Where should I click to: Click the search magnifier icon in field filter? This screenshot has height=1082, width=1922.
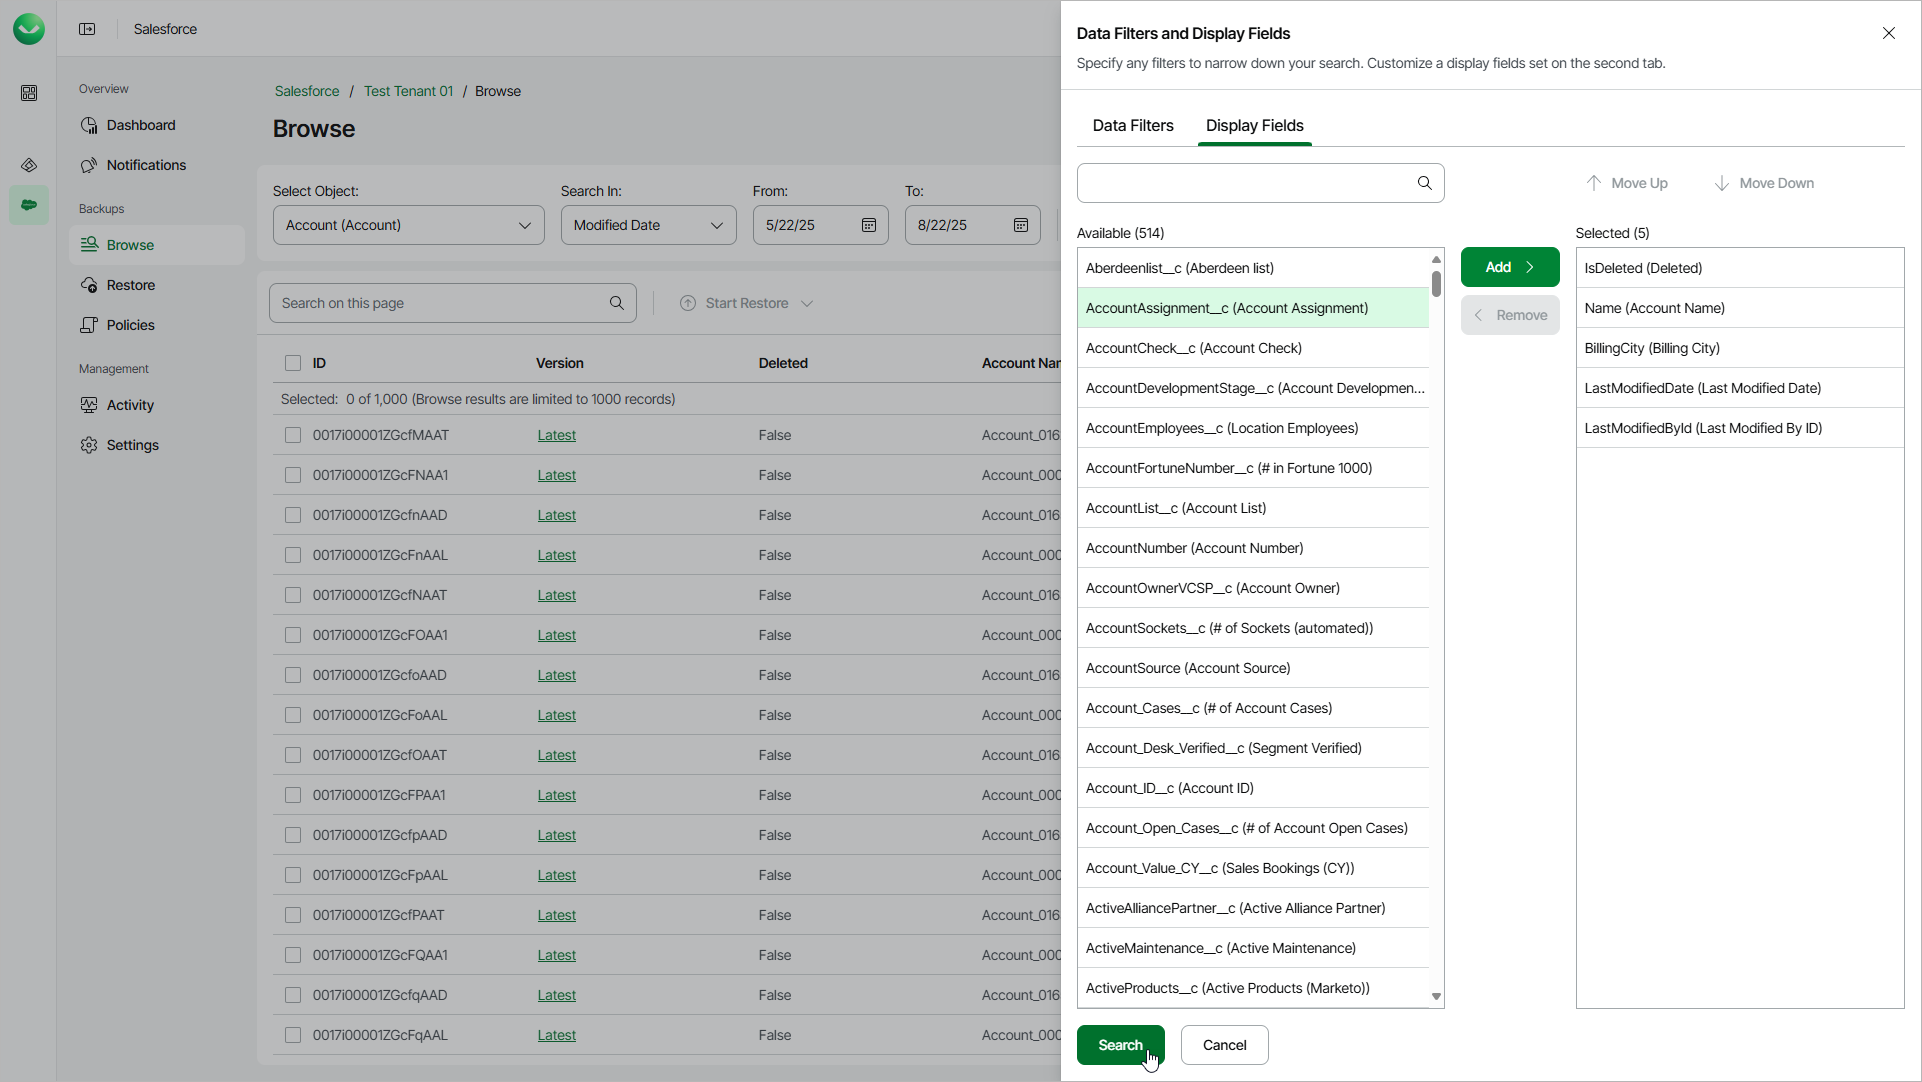(x=1424, y=183)
